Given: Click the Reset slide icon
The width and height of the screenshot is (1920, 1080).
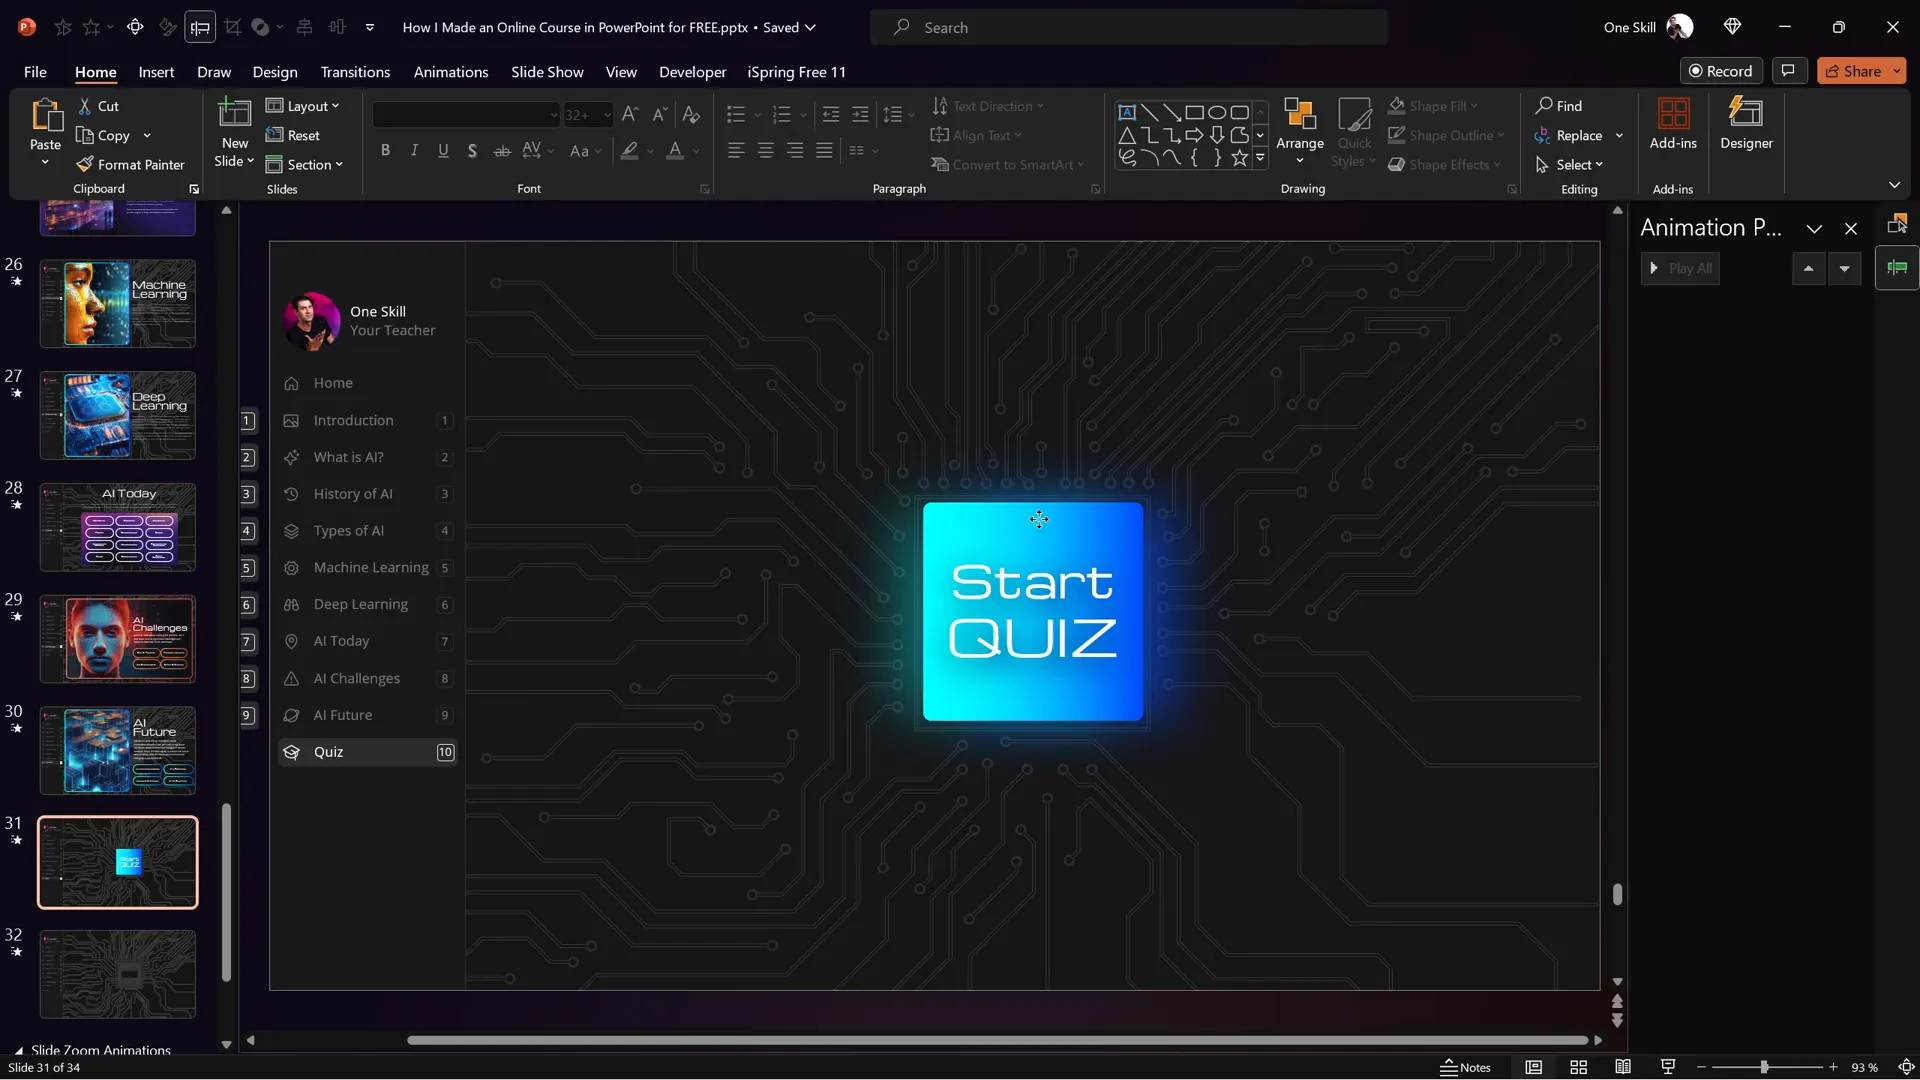Looking at the screenshot, I should pyautogui.click(x=274, y=135).
